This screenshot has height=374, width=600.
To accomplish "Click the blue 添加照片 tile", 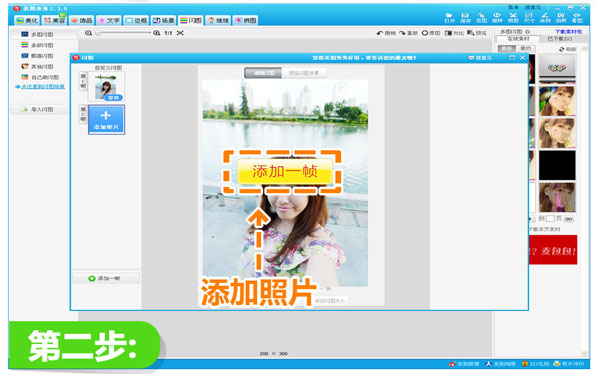I will click(x=106, y=119).
